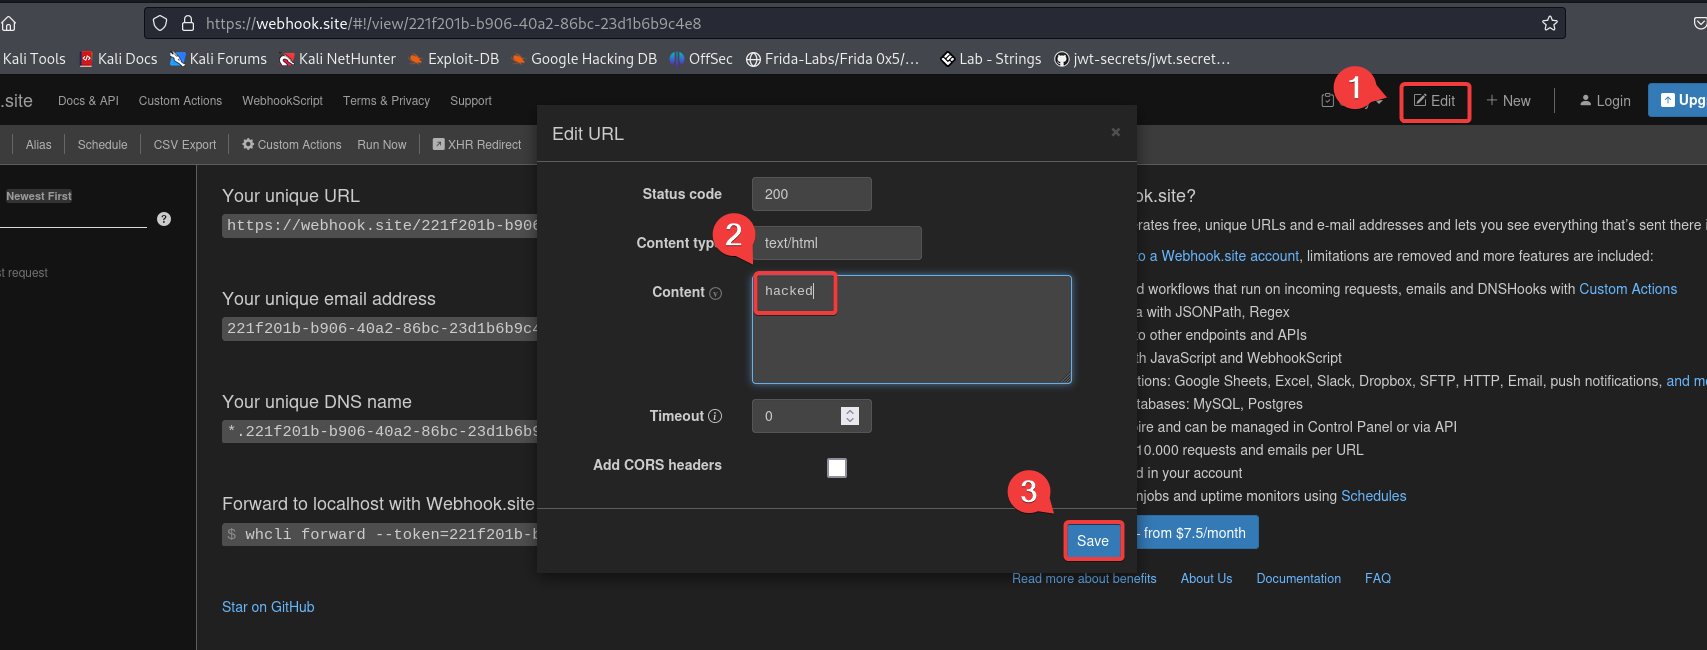Click the Status code input field
The width and height of the screenshot is (1707, 650).
(811, 194)
